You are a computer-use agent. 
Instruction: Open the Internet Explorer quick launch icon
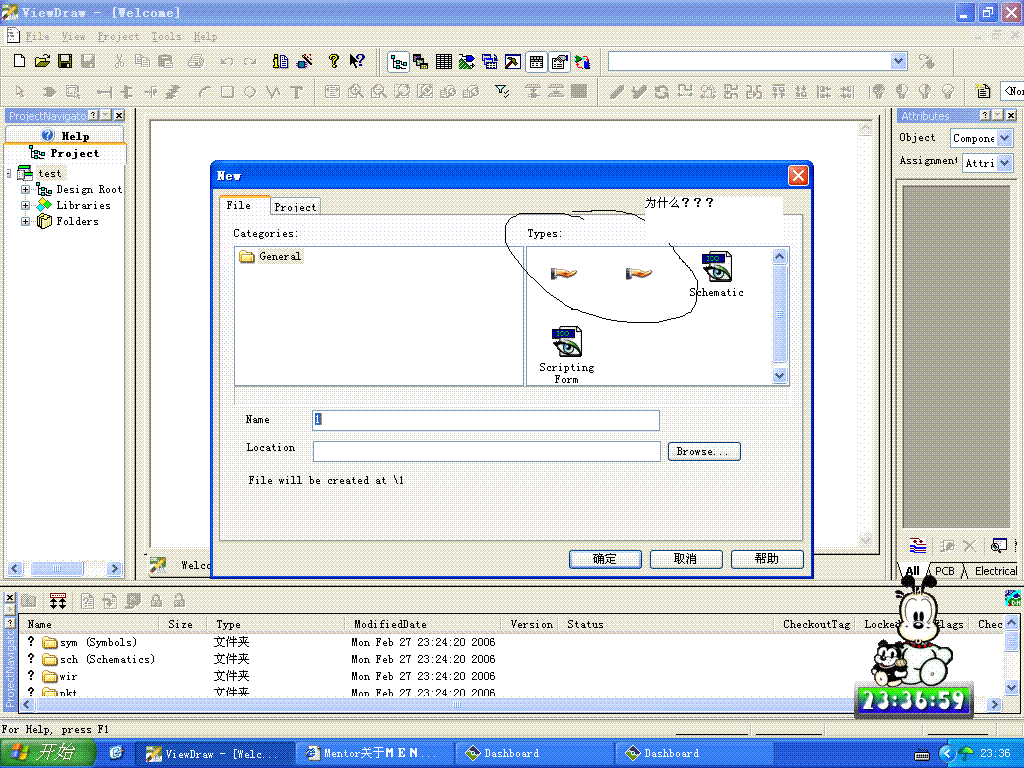tap(116, 753)
